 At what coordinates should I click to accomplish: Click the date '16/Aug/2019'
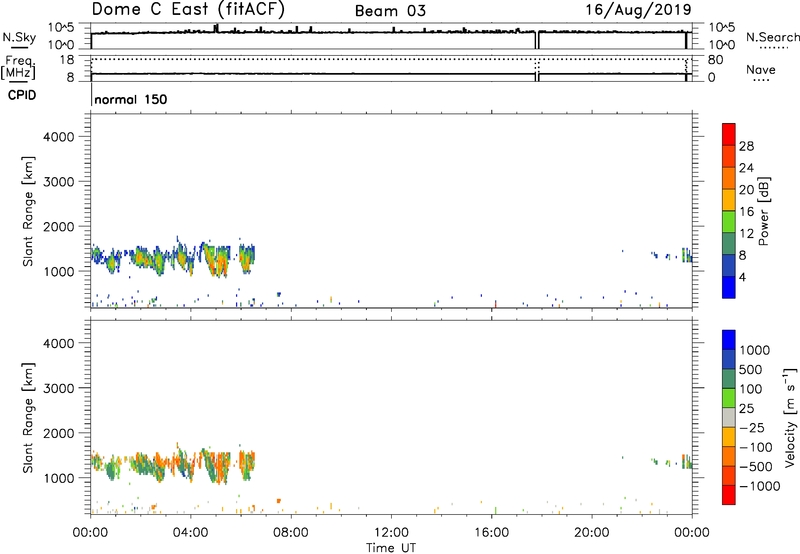click(x=638, y=10)
